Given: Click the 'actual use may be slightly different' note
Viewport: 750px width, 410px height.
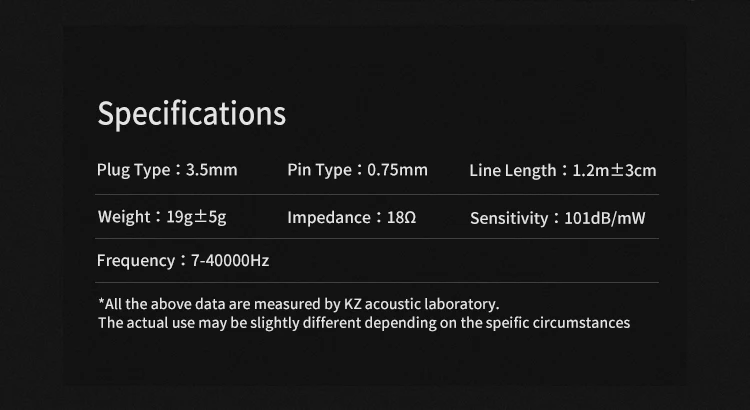Looking at the screenshot, I should tap(364, 323).
